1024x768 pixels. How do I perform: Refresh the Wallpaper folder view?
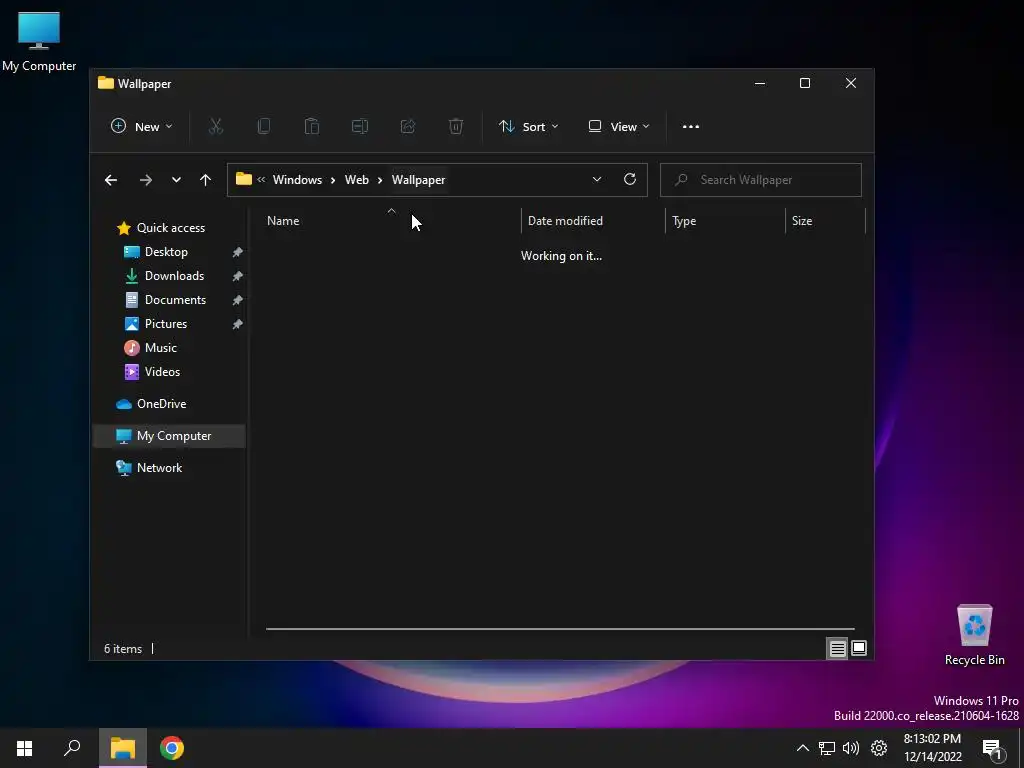point(630,179)
